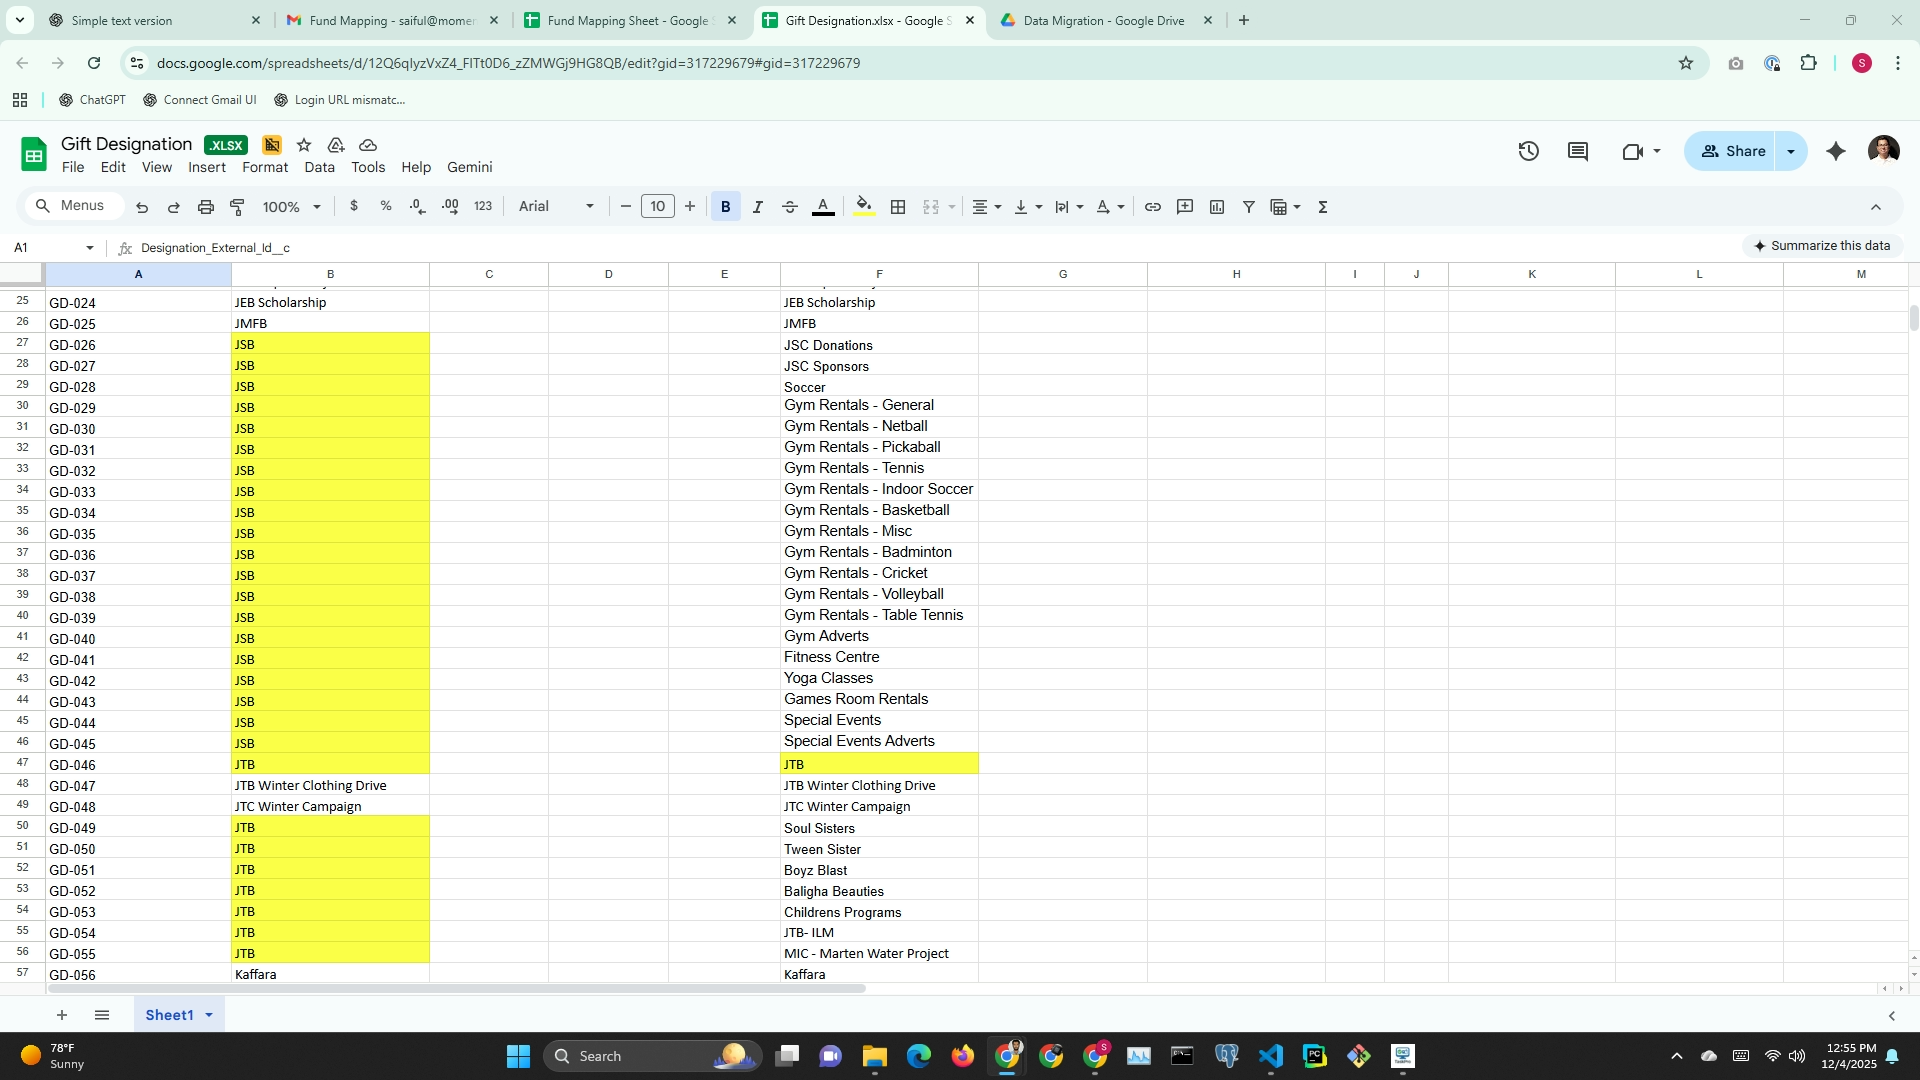Toggle italic formatting
Viewport: 1920px width, 1080px height.
pyautogui.click(x=757, y=207)
